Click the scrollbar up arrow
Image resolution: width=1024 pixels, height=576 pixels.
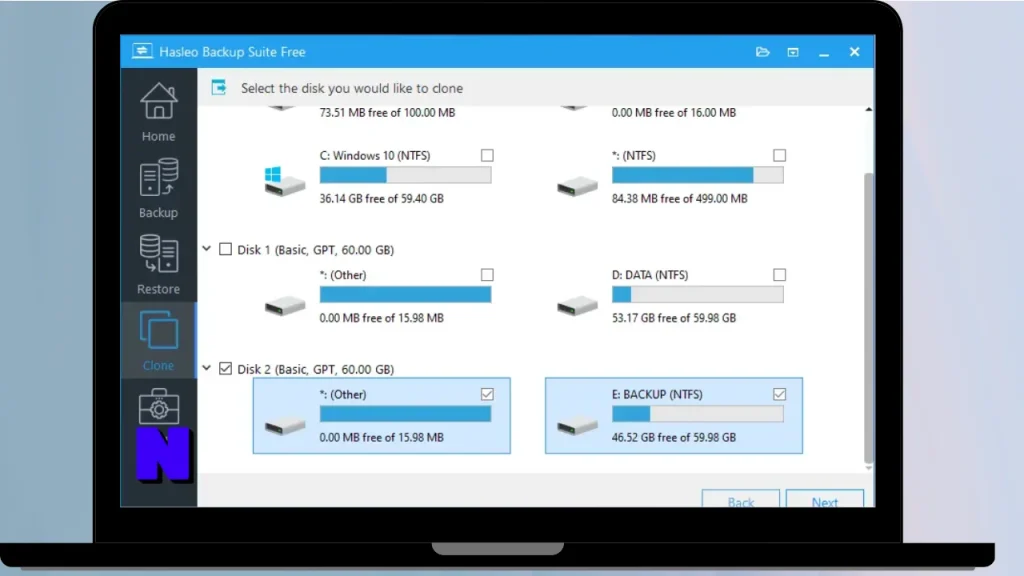(x=868, y=109)
